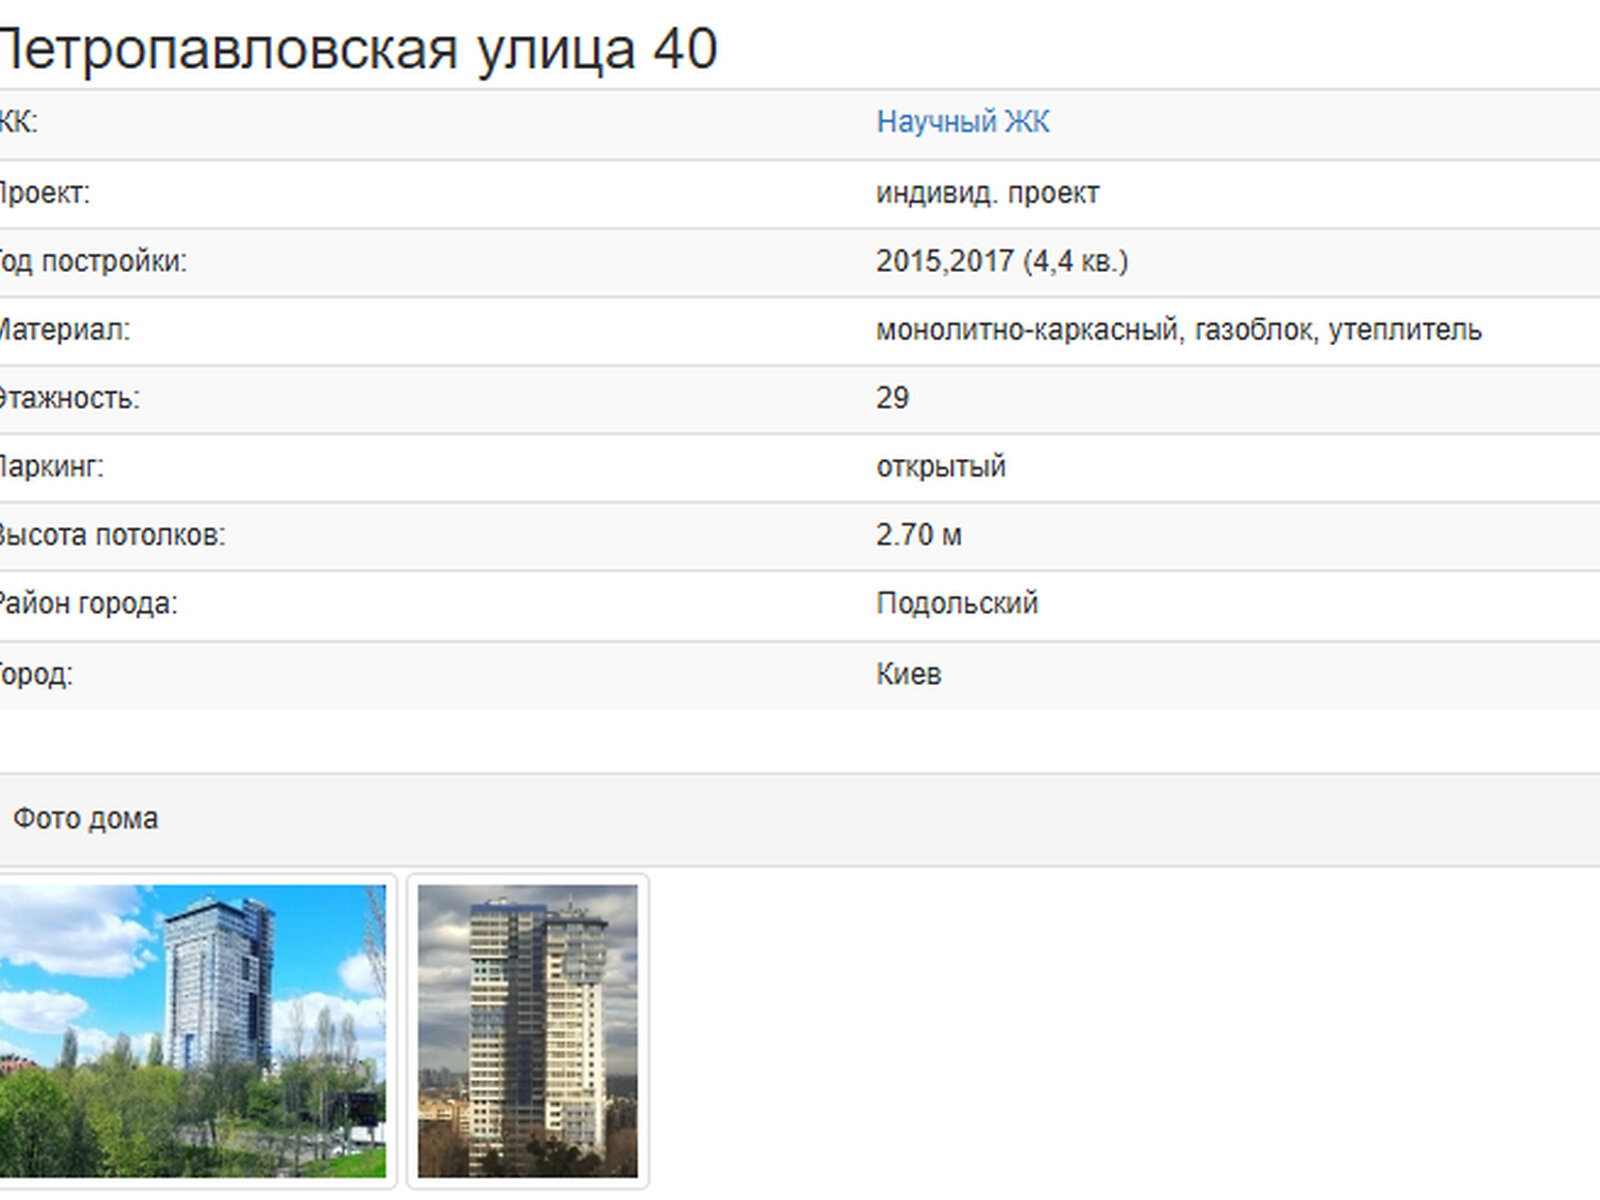
Task: Click the Этажность row label
Action: click(69, 398)
